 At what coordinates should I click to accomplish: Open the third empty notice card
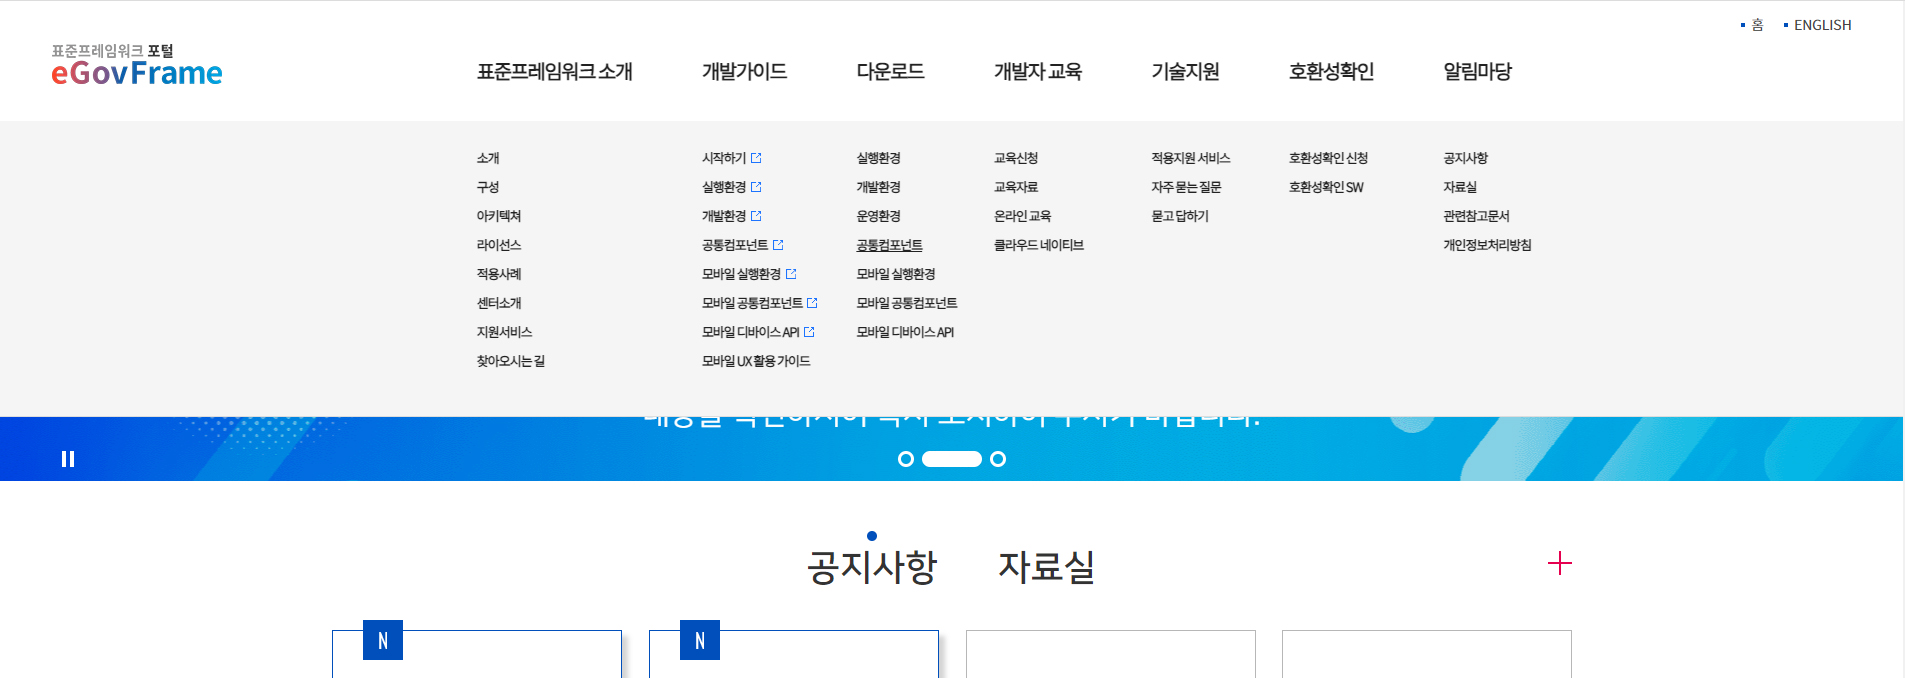click(x=1110, y=654)
